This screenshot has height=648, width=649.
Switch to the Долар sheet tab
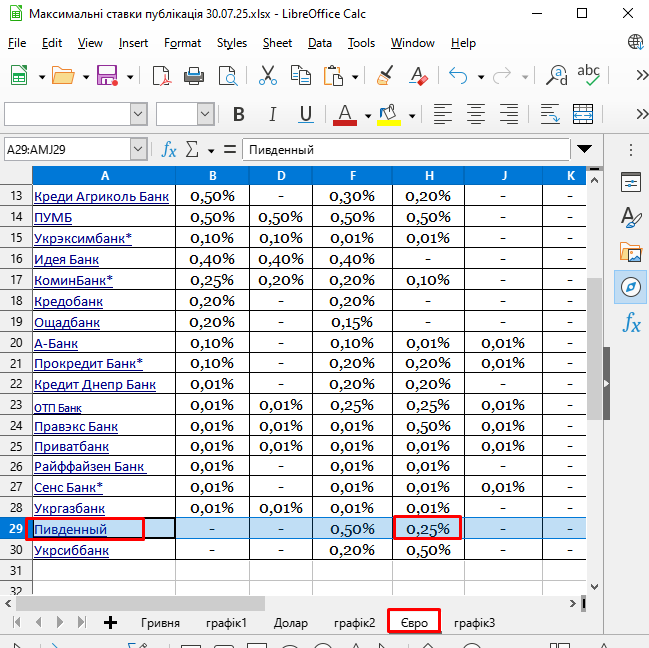[291, 623]
